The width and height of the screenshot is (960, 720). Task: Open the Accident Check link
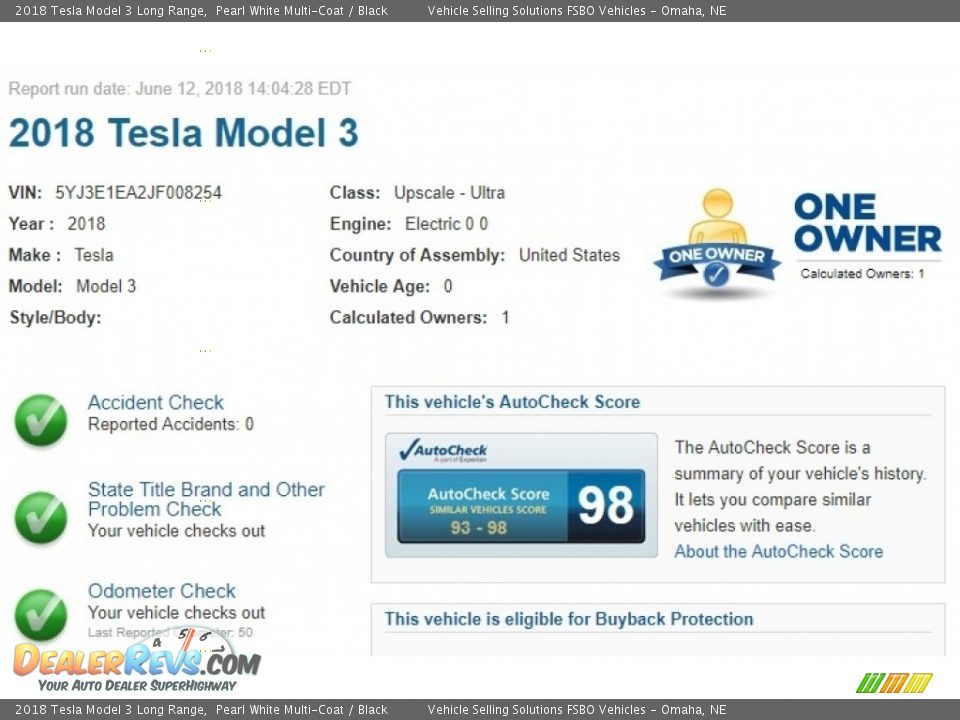pos(156,402)
